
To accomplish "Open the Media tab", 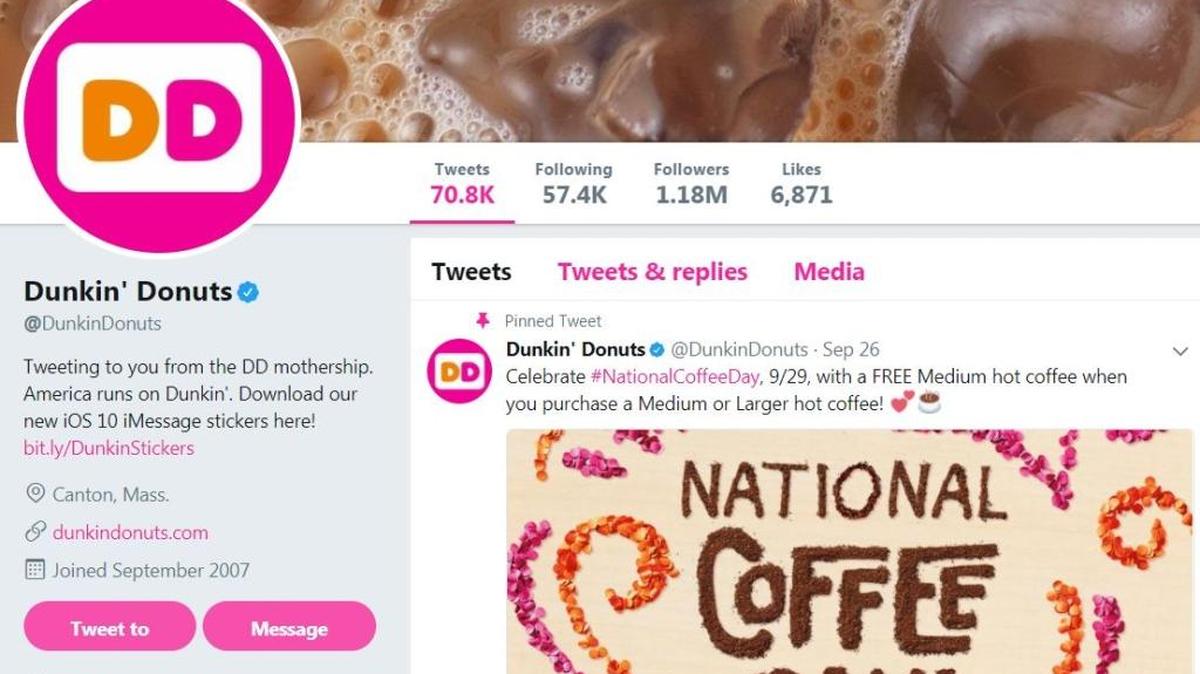I will tap(829, 272).
